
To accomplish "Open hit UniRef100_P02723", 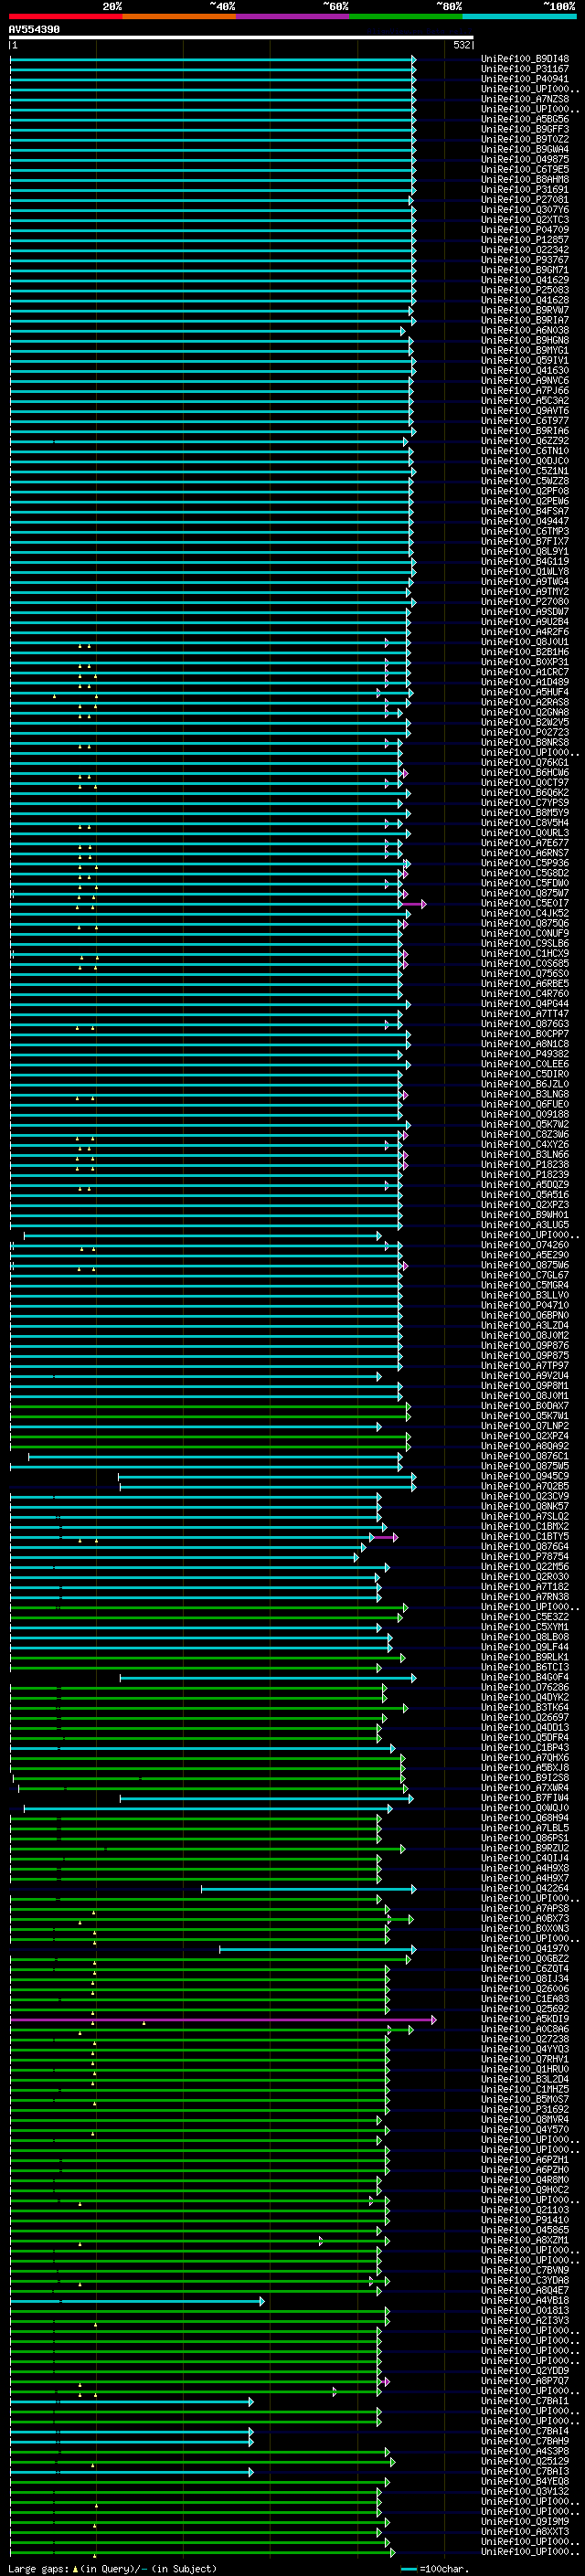I will click(x=525, y=732).
